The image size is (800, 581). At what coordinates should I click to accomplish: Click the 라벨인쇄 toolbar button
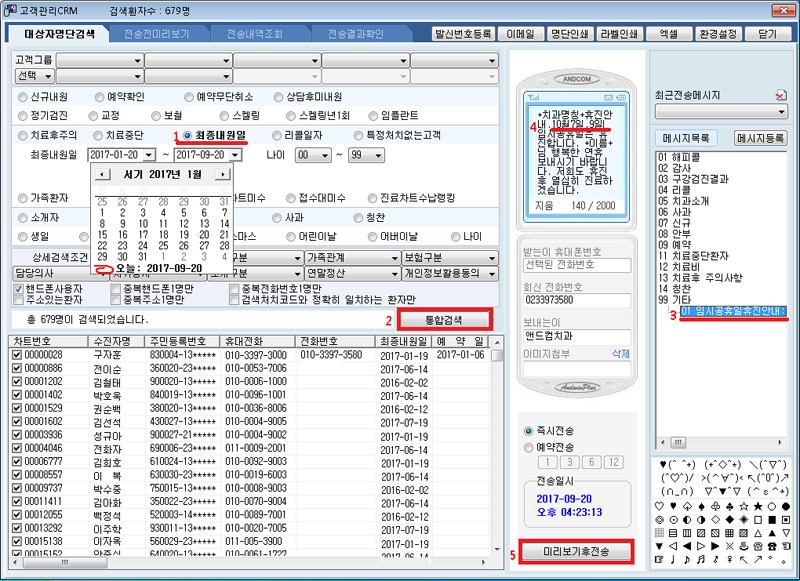616,33
